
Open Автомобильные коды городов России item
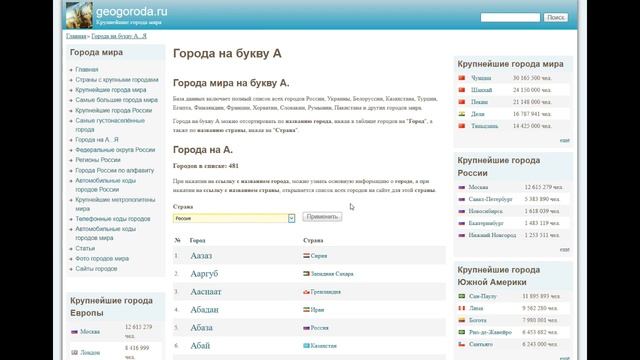coord(105,185)
